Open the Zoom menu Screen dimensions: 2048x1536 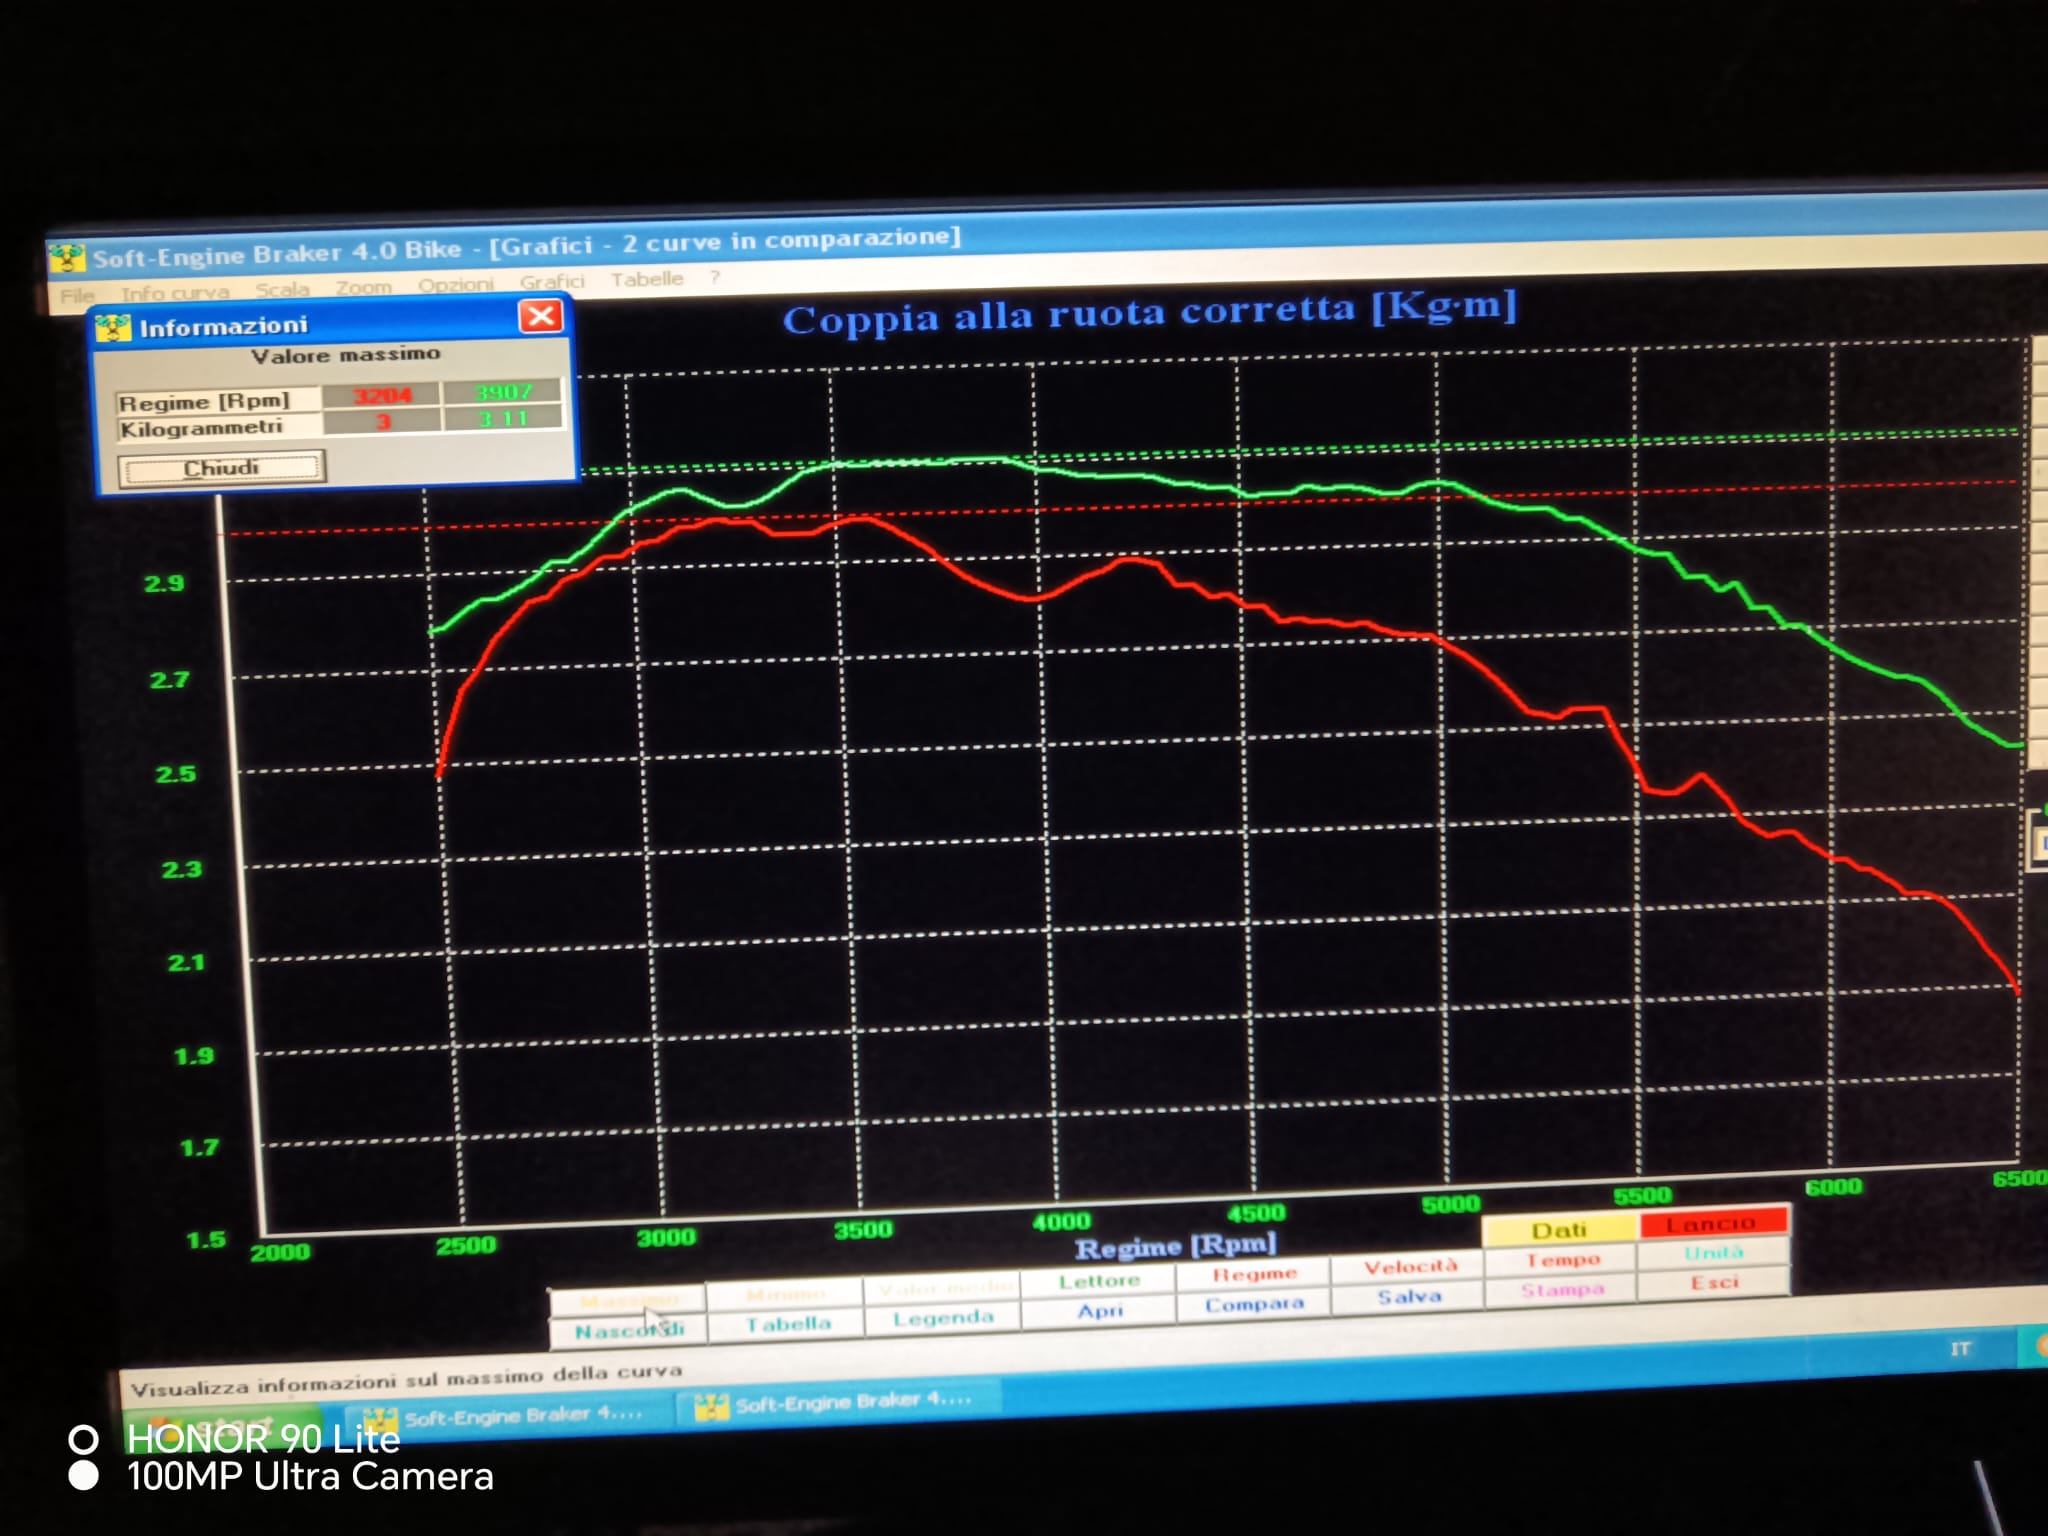[363, 287]
